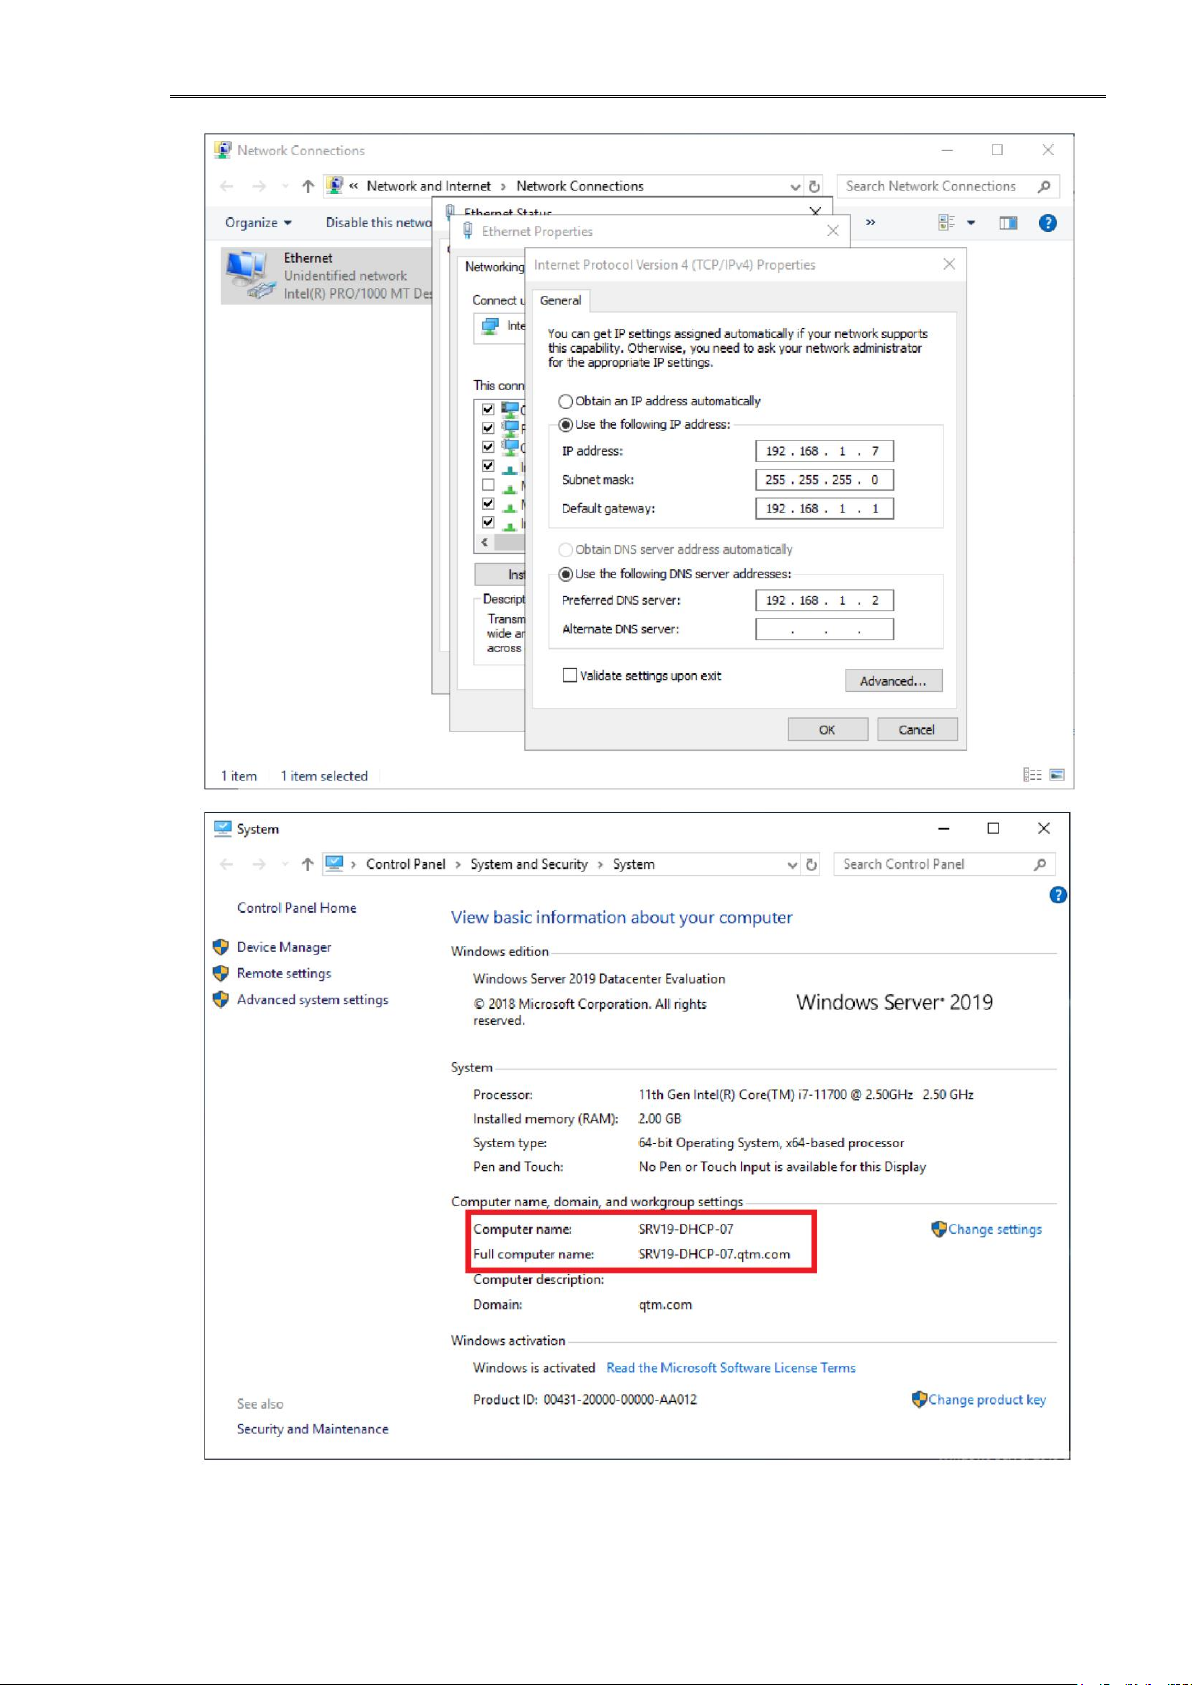Image resolution: width=1192 pixels, height=1685 pixels.
Task: Click back arrow in System window
Action: coord(227,864)
